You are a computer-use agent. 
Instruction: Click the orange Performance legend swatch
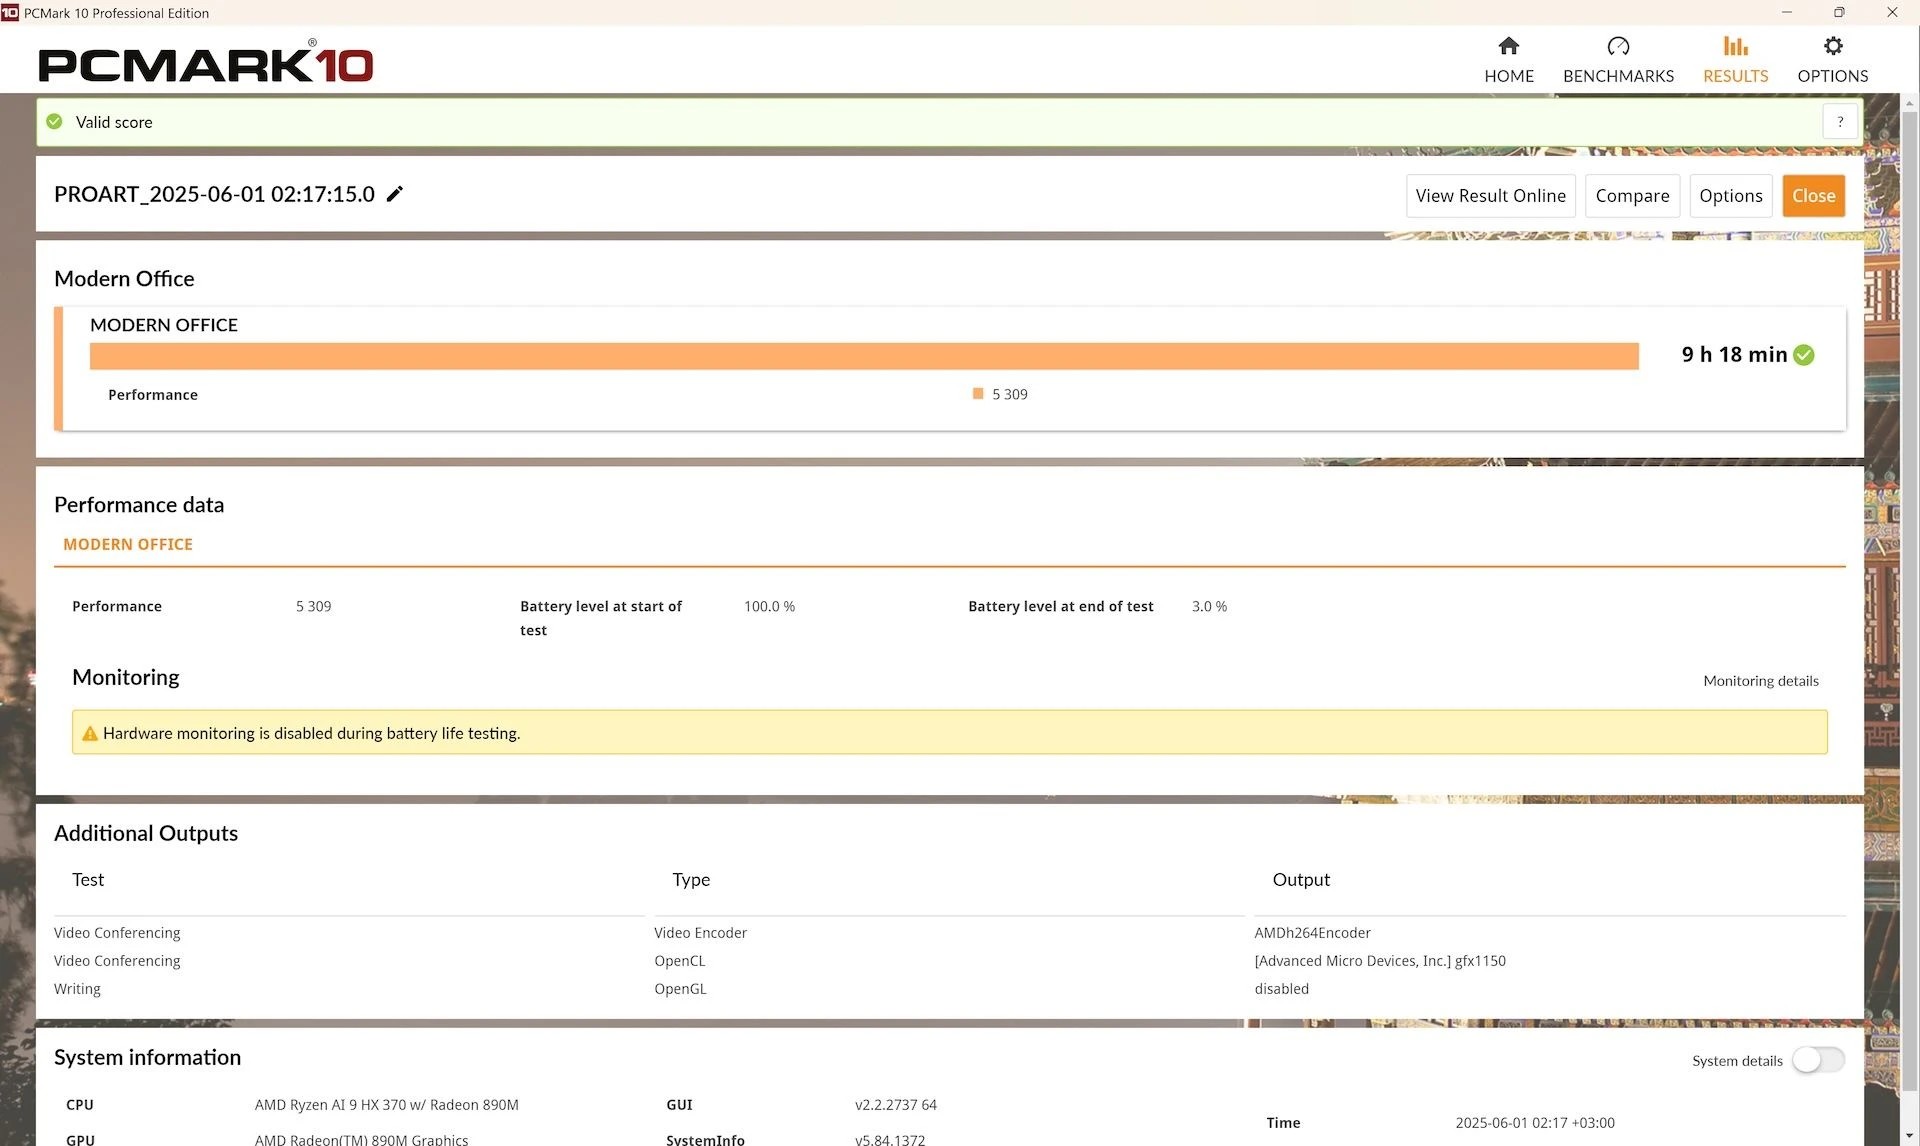tap(978, 394)
